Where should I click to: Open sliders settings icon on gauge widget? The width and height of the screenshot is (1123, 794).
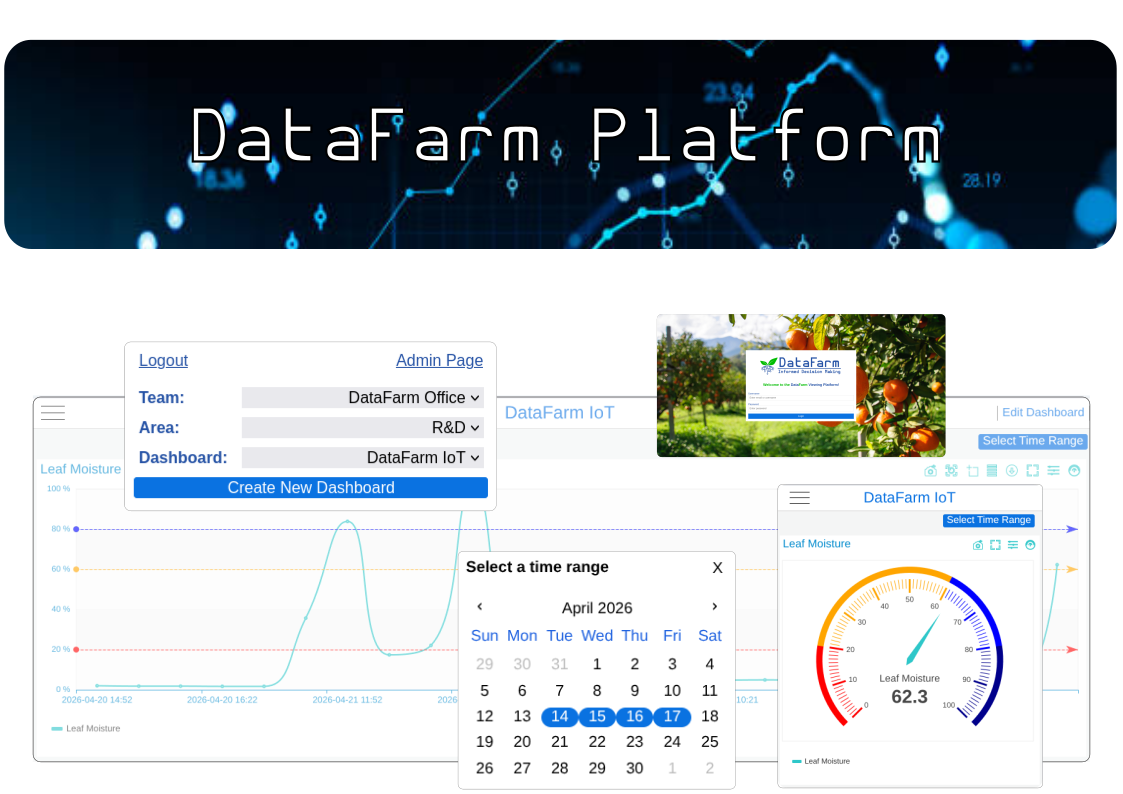[1013, 545]
